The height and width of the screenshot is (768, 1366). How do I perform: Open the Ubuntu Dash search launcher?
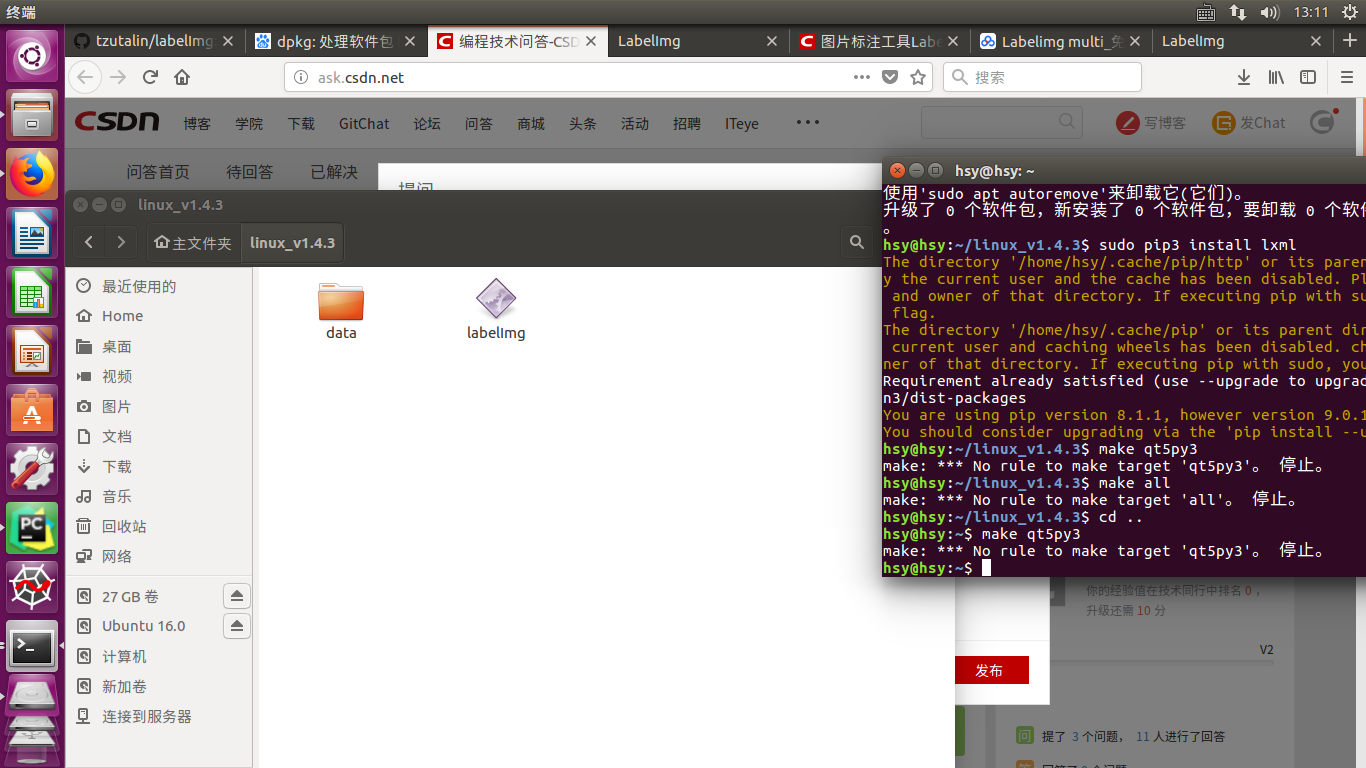tap(32, 57)
